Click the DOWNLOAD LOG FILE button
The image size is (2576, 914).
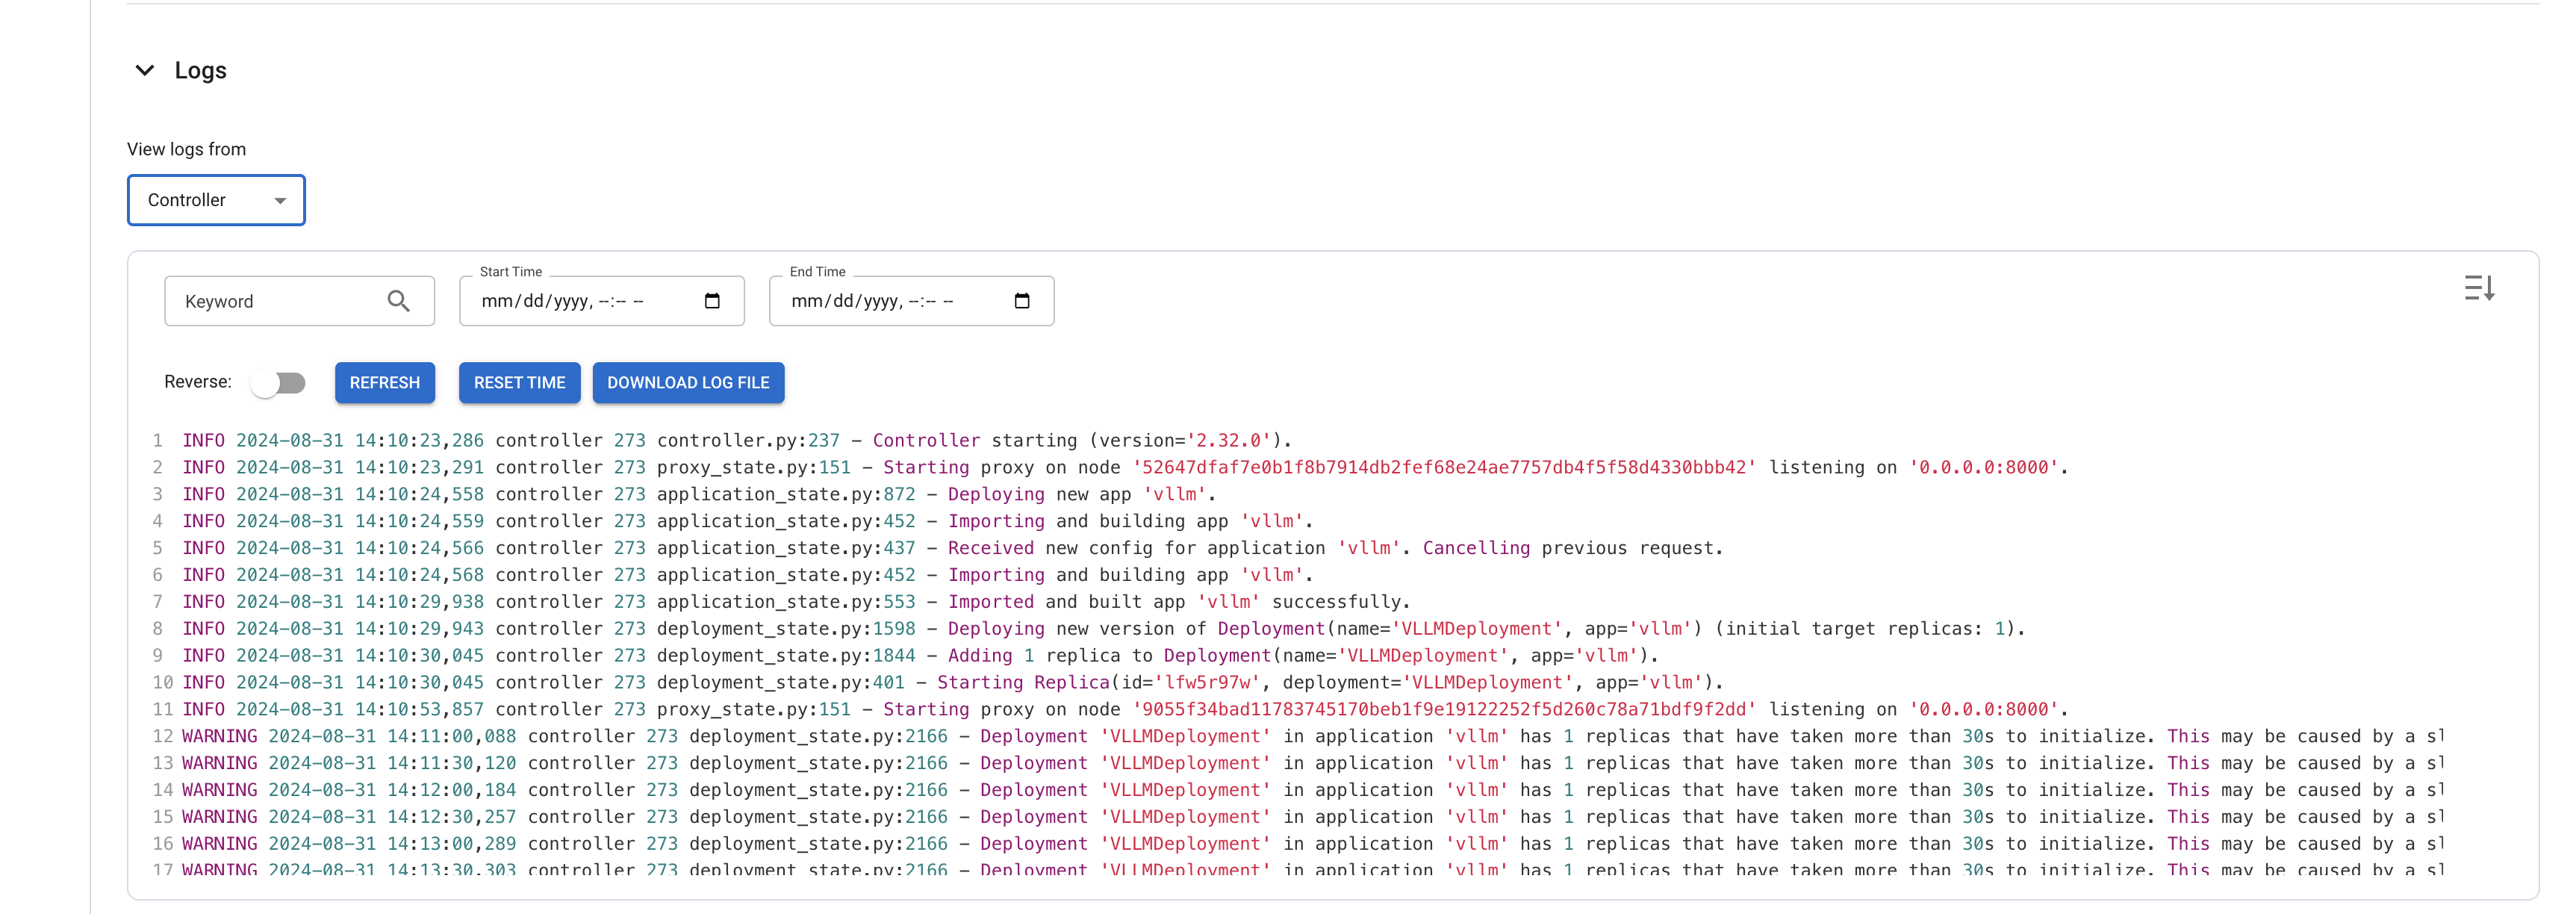coord(688,382)
